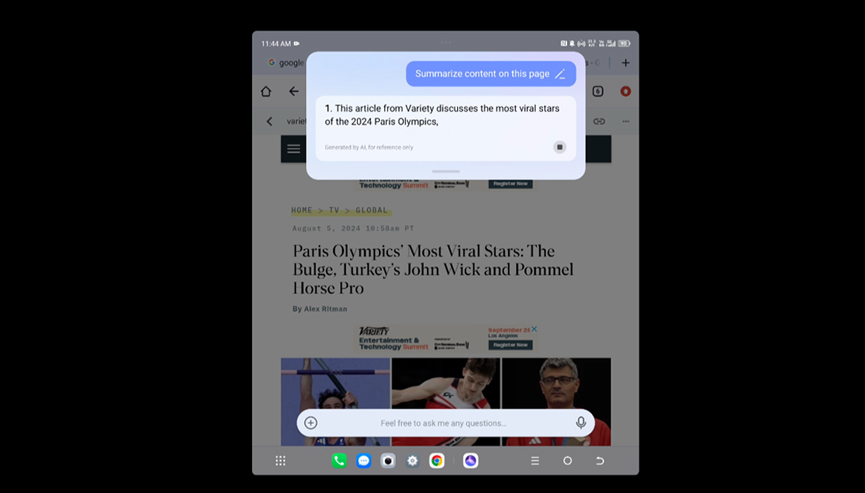Open the tab switcher showing 6 tabs

coord(598,91)
